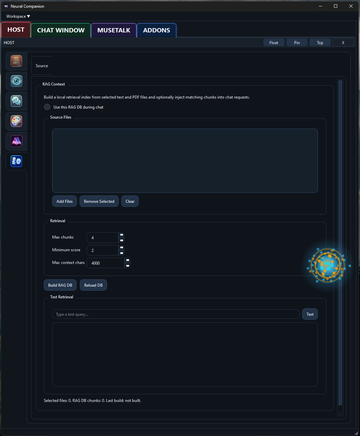
Task: Click the Build RAG DB button
Action: pyautogui.click(x=60, y=285)
